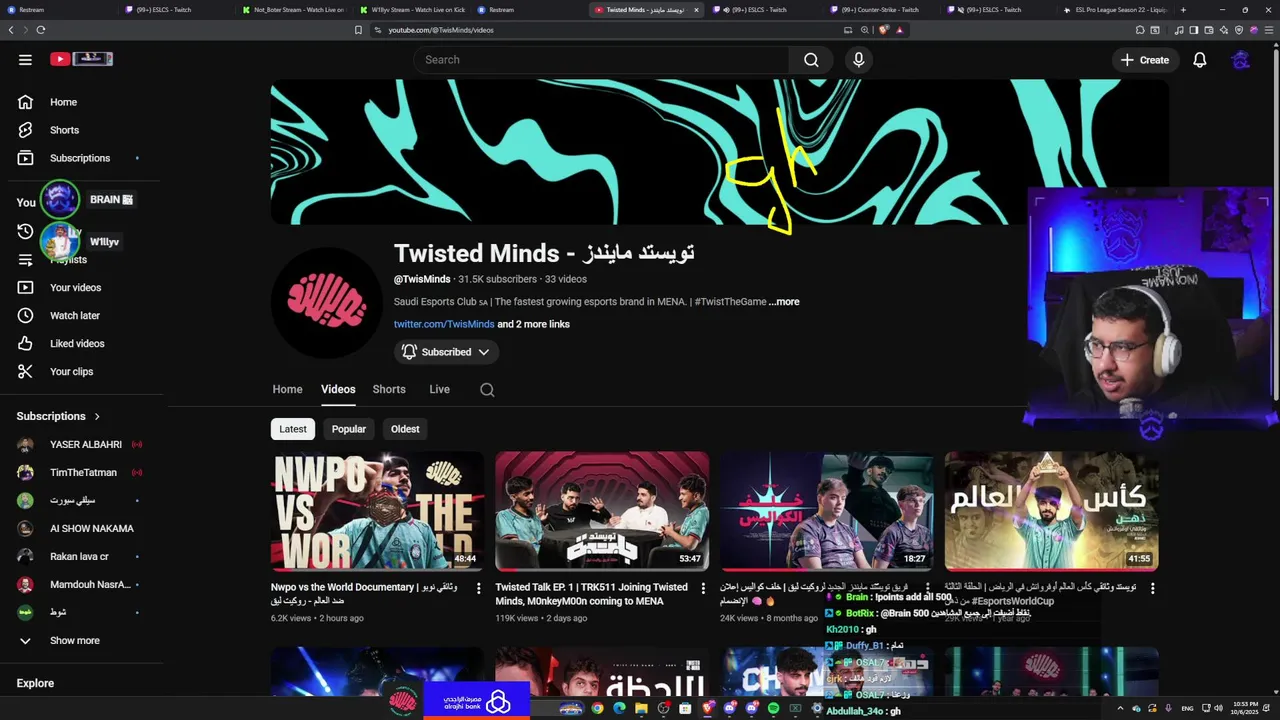
Task: Open Spotify from the taskbar
Action: (x=773, y=709)
